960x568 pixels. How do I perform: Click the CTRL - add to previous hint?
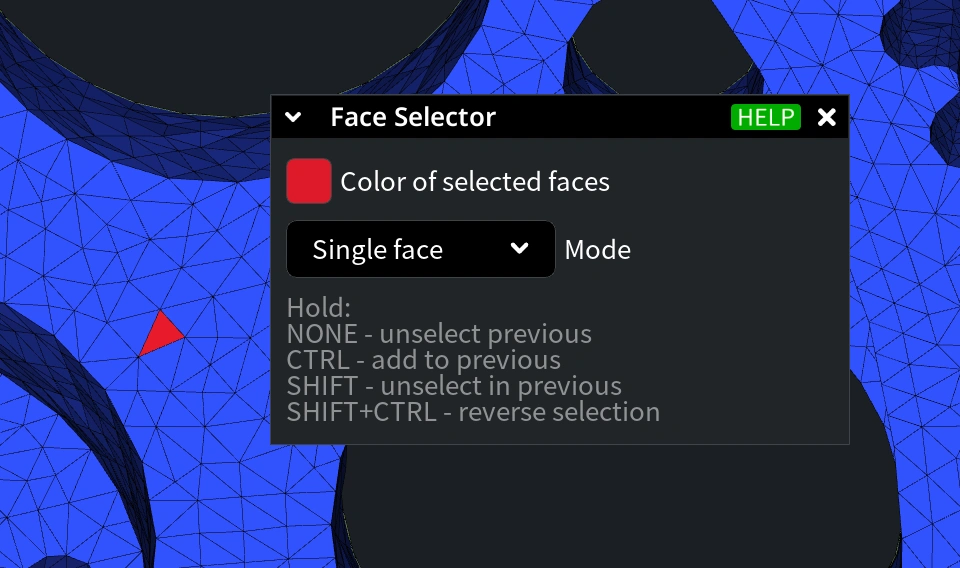pos(424,360)
